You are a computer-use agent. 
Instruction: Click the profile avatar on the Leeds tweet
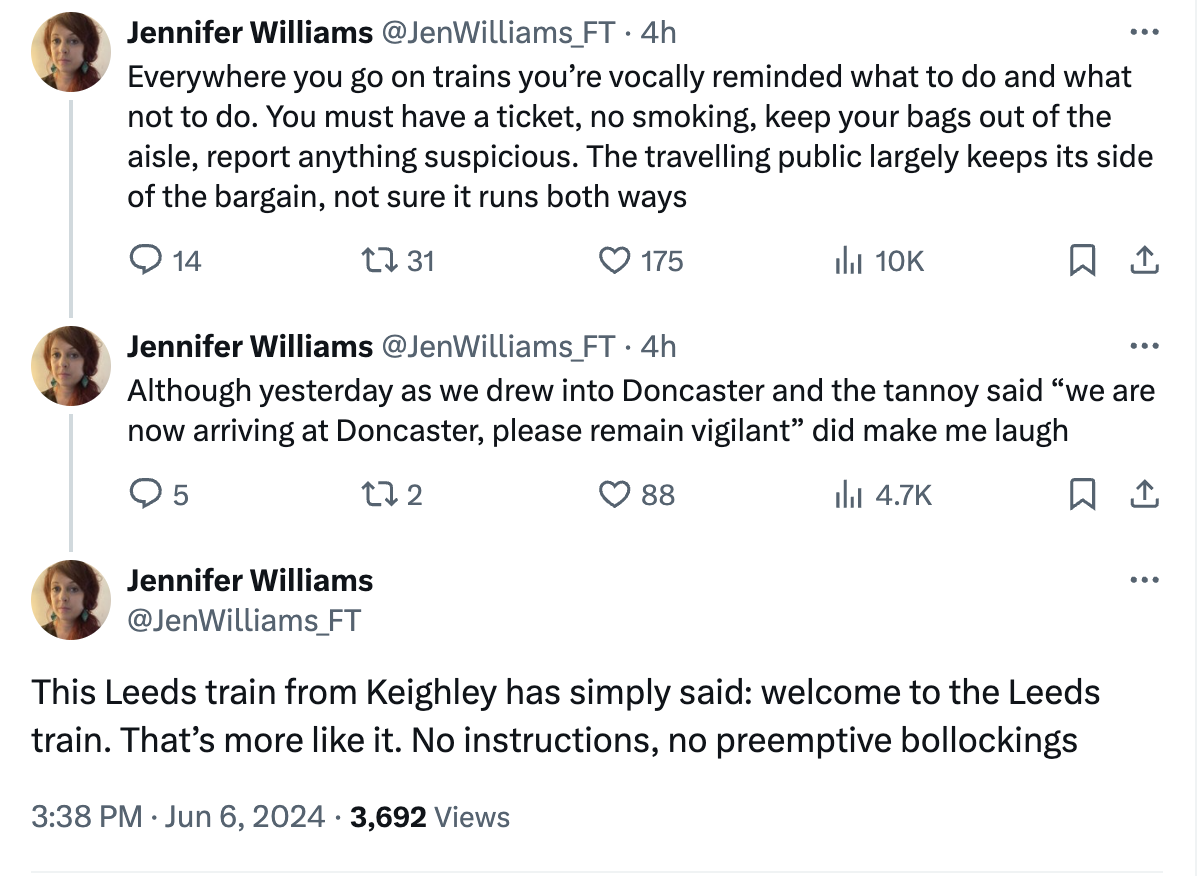[70, 600]
